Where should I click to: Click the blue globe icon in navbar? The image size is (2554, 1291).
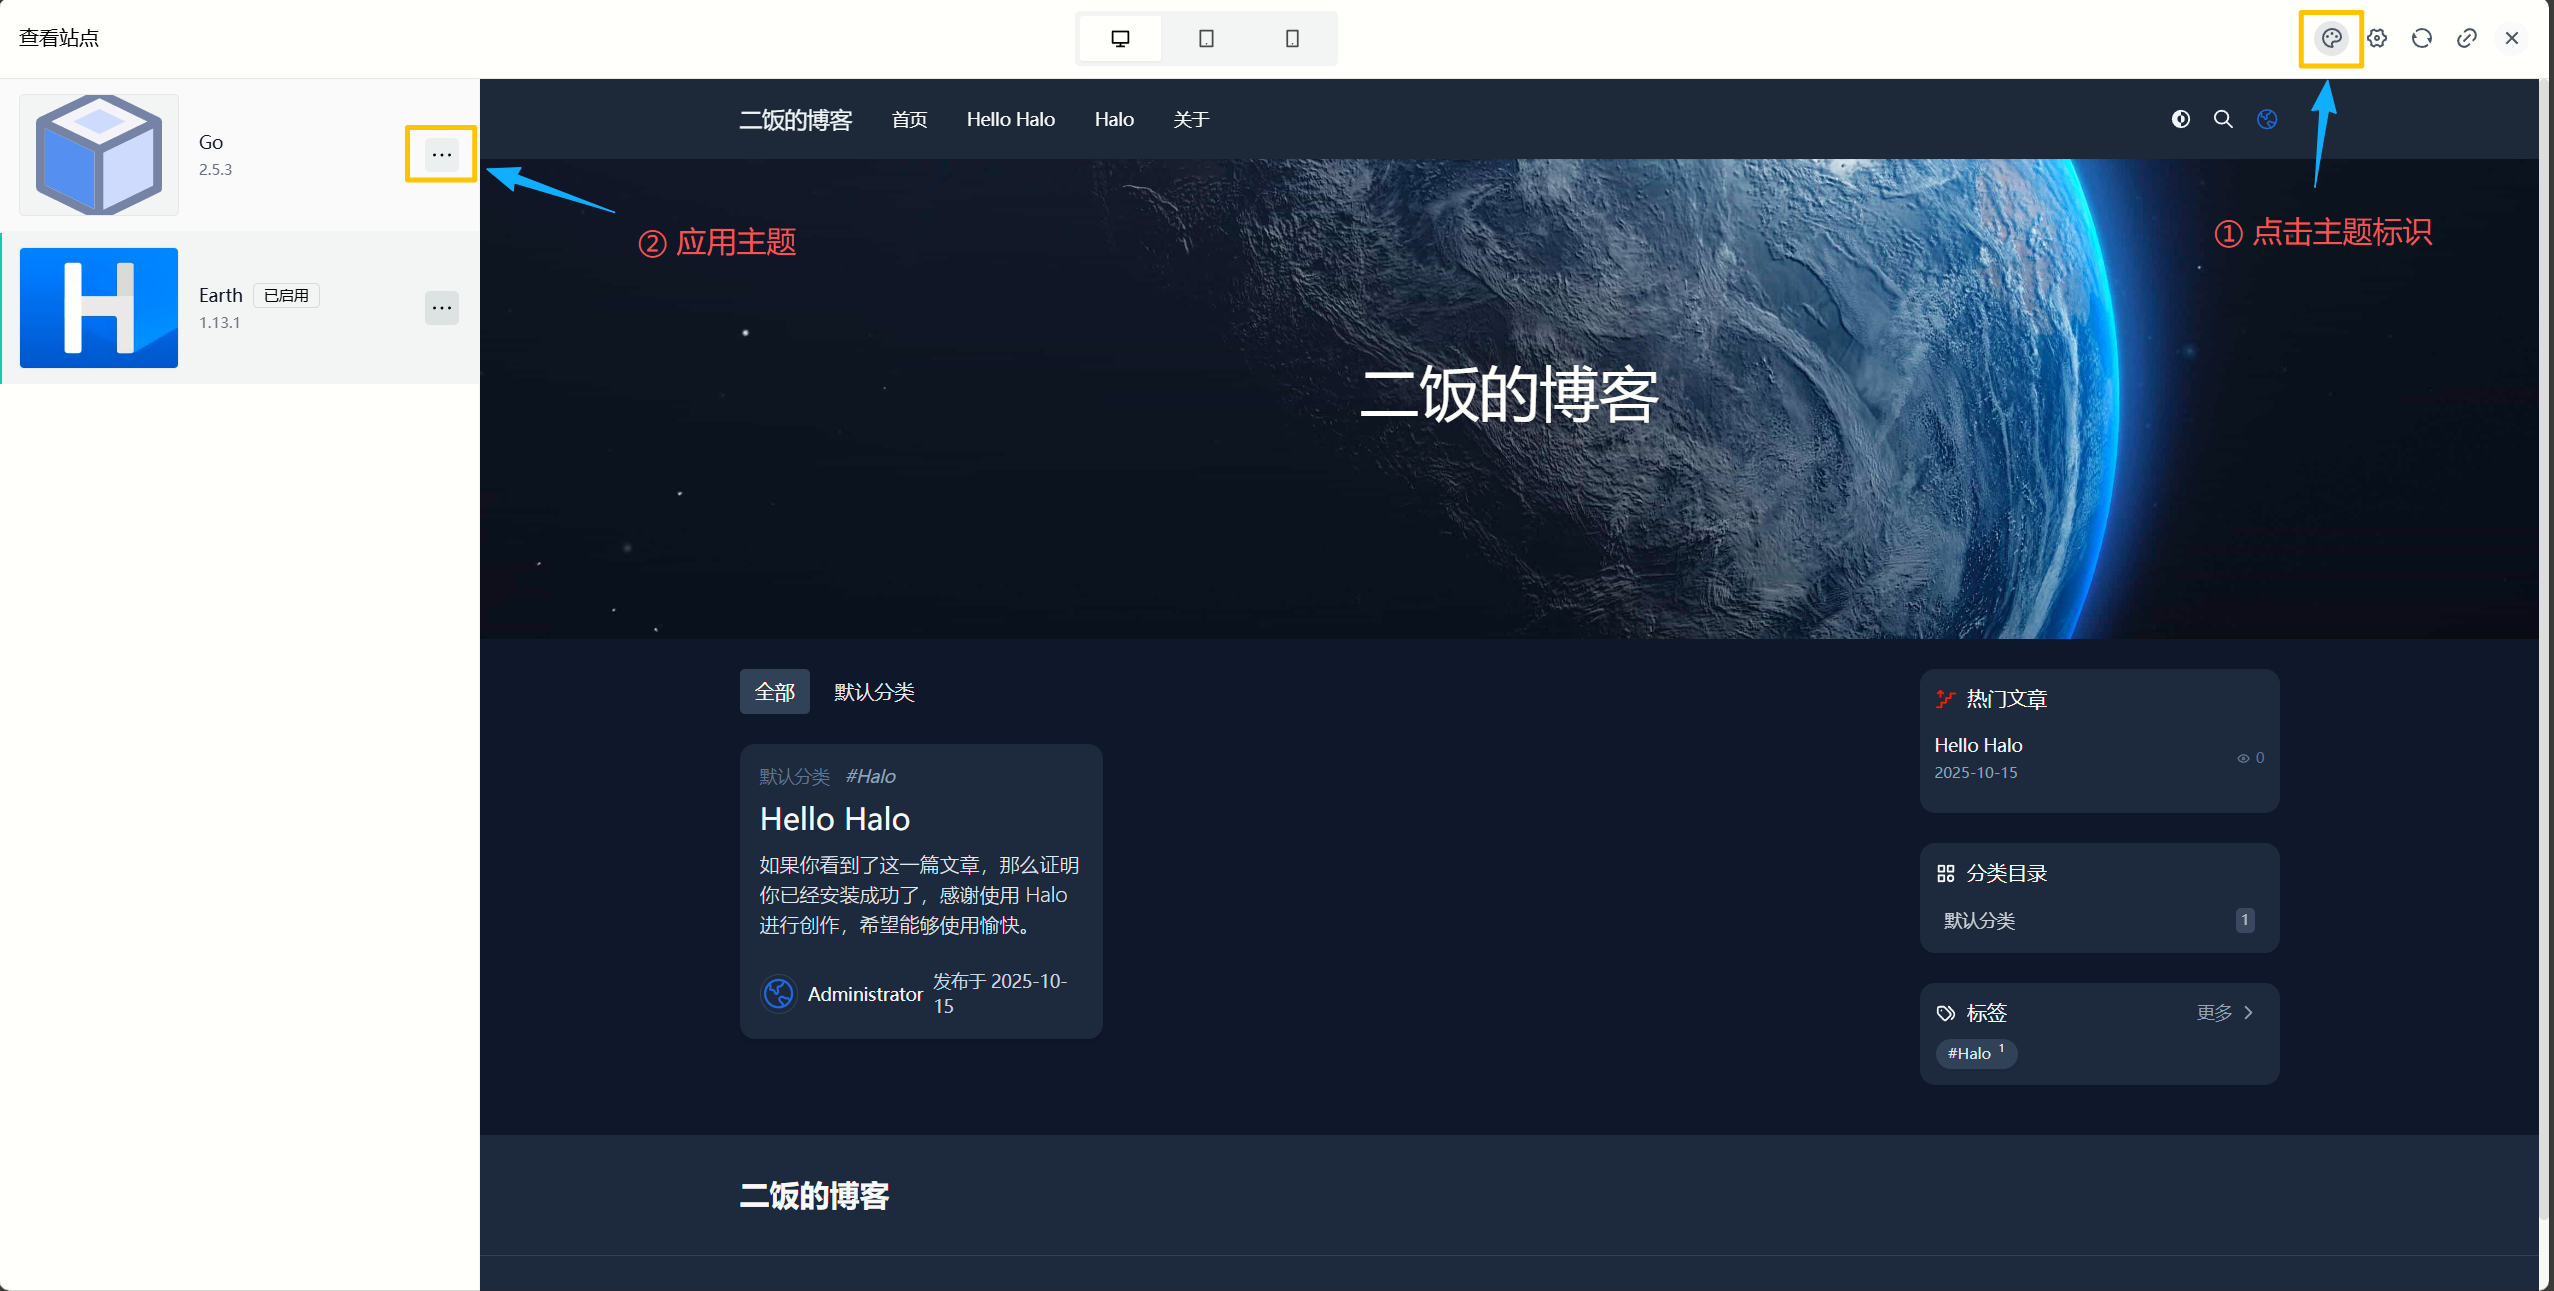point(2267,119)
